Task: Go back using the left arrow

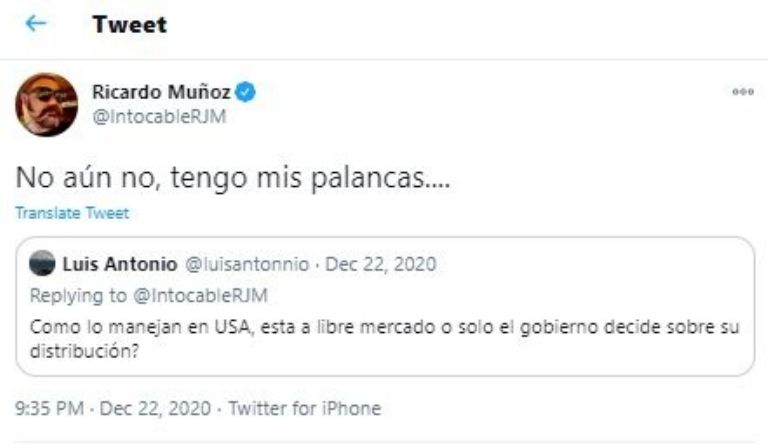Action: point(36,24)
